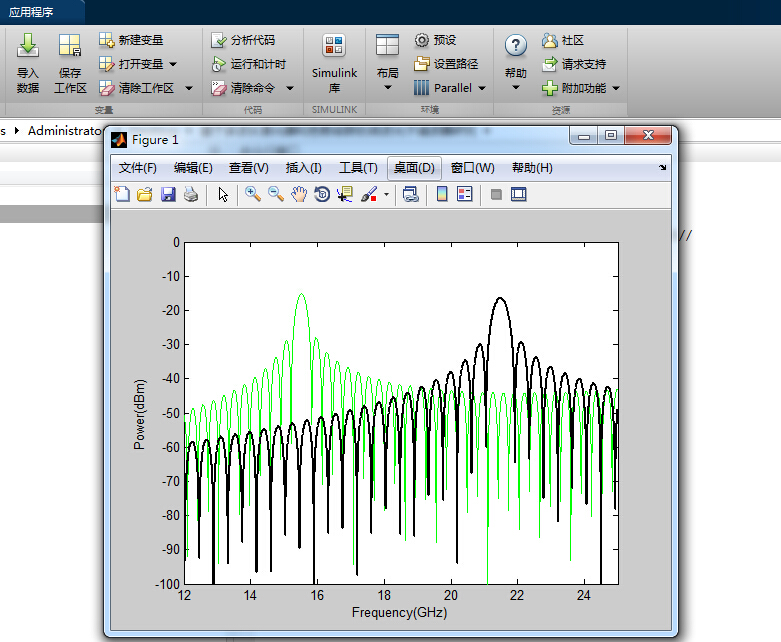The height and width of the screenshot is (642, 781).
Task: Toggle Insert Colorbar icon
Action: (x=442, y=194)
